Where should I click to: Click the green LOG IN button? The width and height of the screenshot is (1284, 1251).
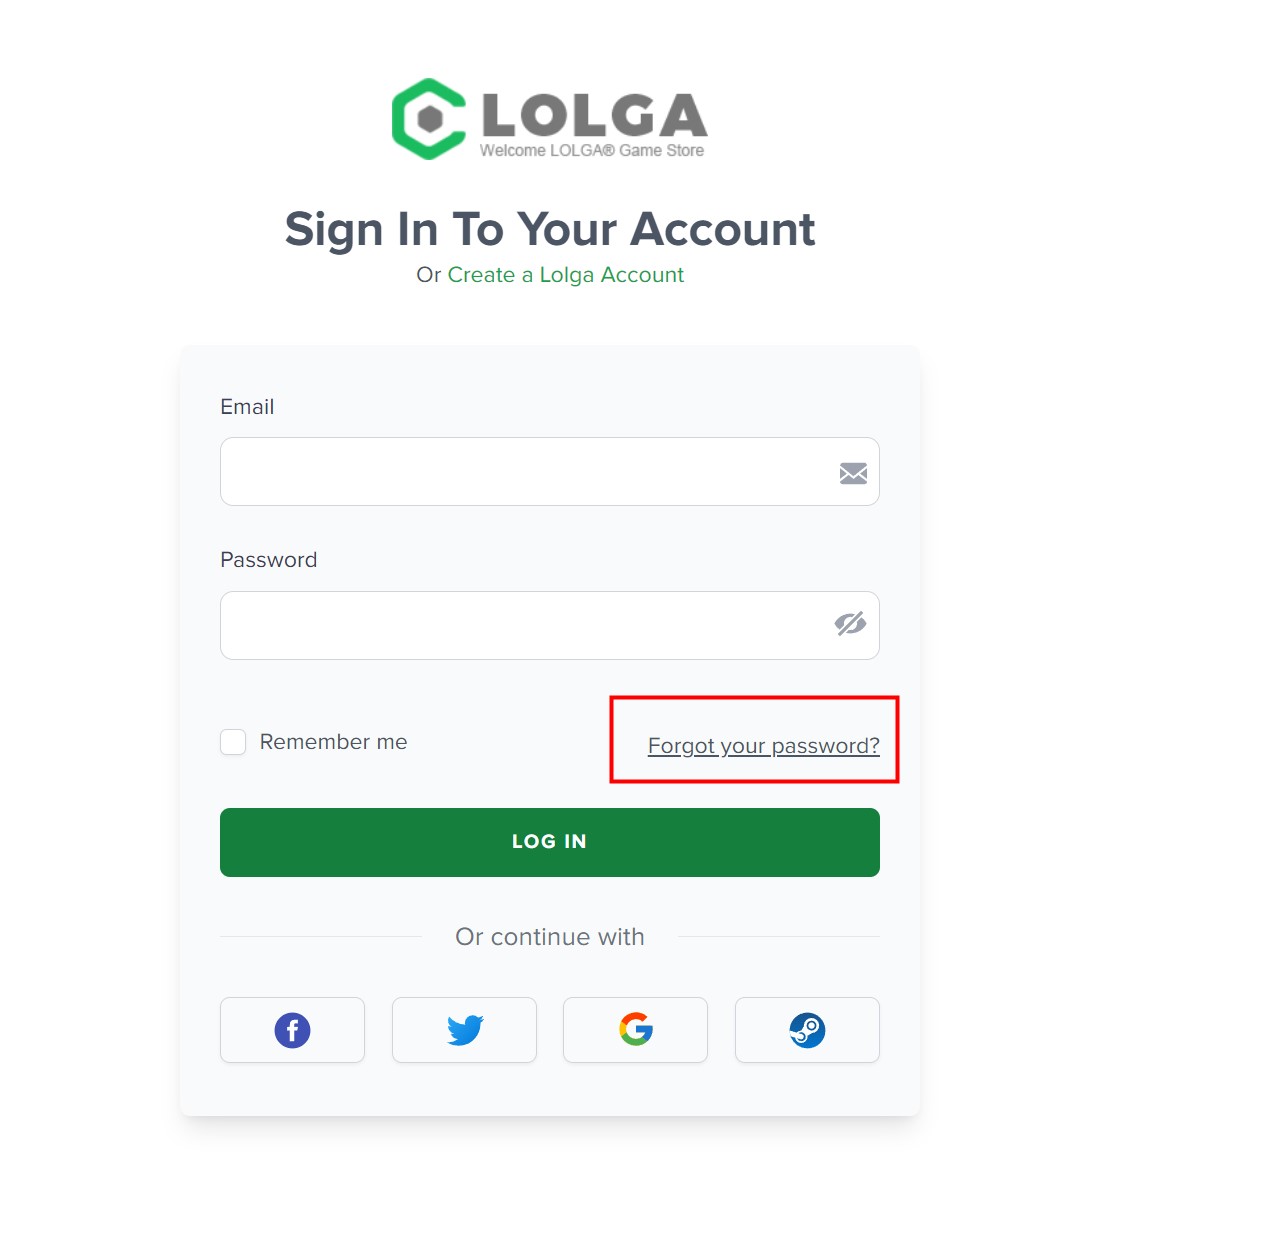tap(550, 843)
